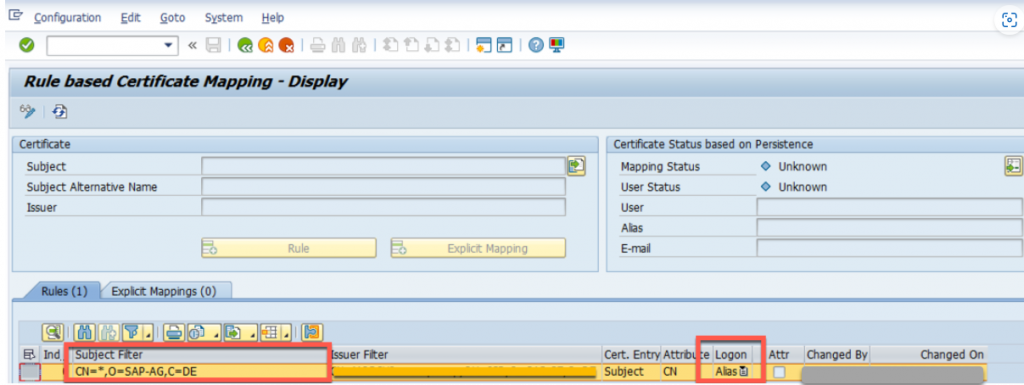Click the import certificate icon next to the Subject field
Viewport: 1024px width, 385px height.
[576, 166]
